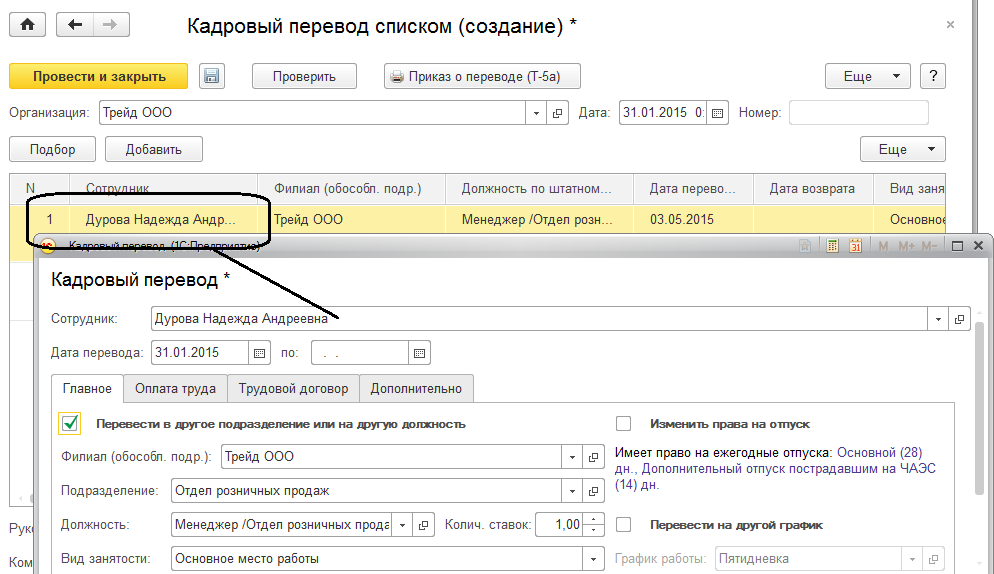Click the Филиал (обособл. подр.) column header
Screen dimensions: 994x574
pyautogui.click(x=351, y=188)
